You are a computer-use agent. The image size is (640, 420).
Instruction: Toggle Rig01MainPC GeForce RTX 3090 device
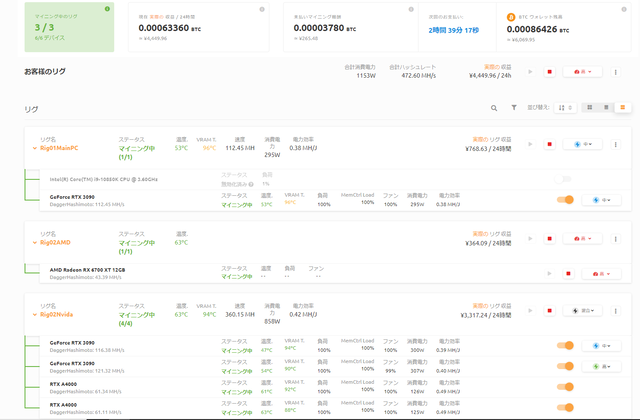[x=565, y=200]
